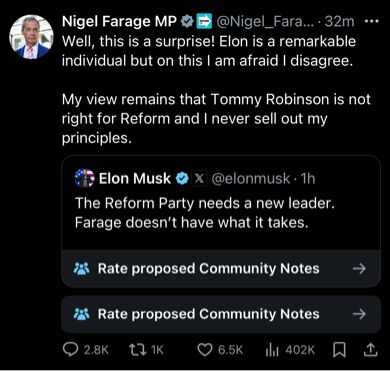View post analytics bar chart icon
The width and height of the screenshot is (390, 371).
(270, 350)
